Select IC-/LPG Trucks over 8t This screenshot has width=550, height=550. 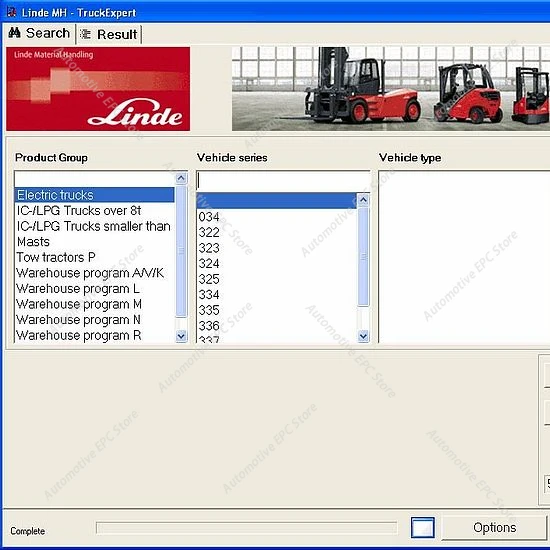click(94, 210)
